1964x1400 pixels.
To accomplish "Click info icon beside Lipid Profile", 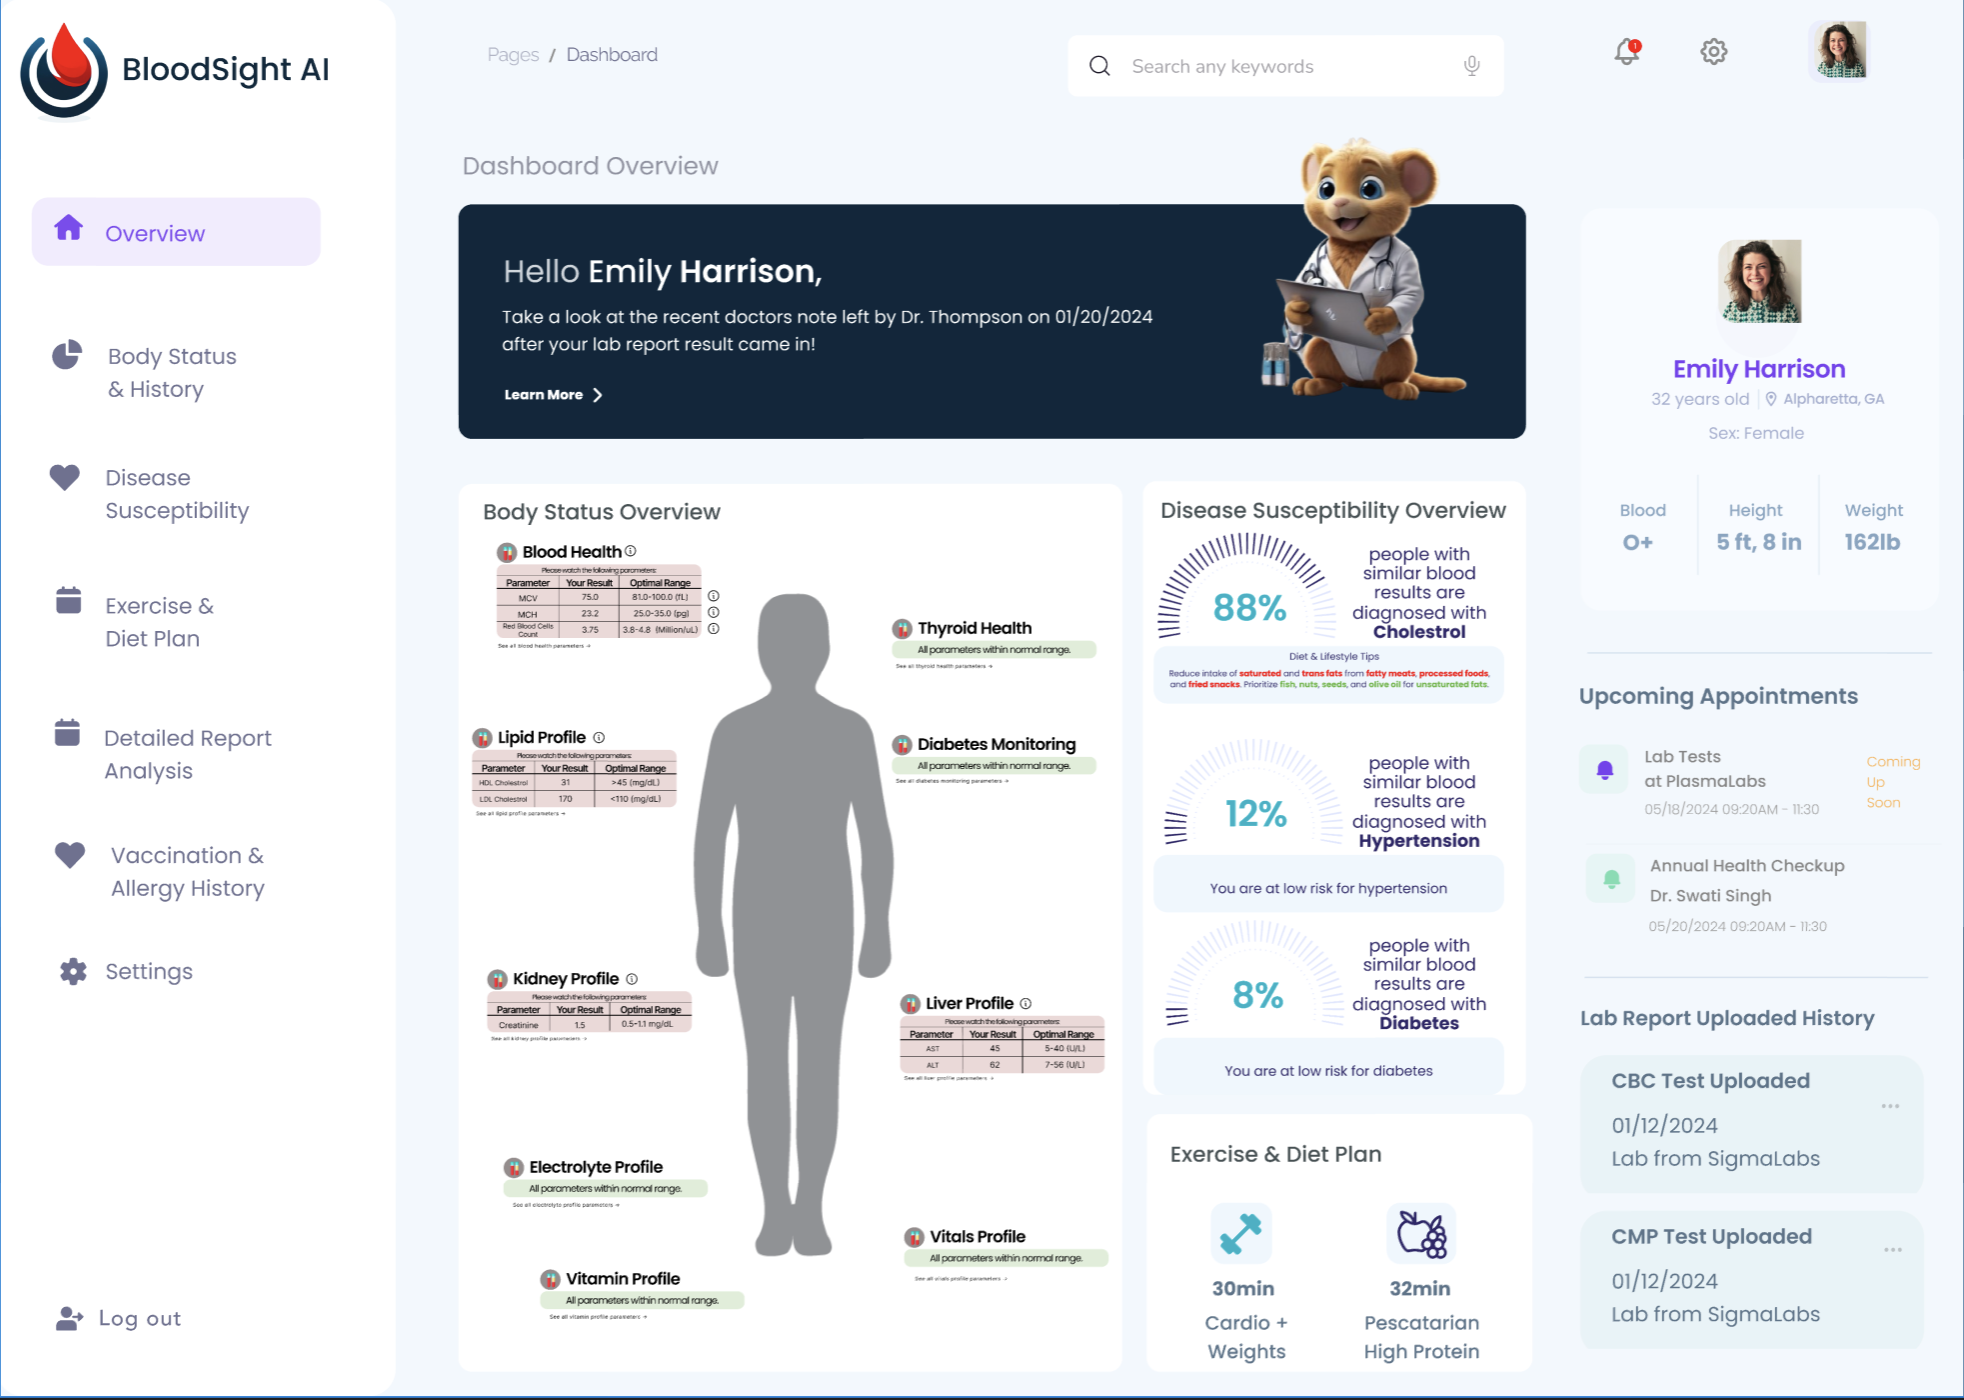I will click(x=599, y=737).
